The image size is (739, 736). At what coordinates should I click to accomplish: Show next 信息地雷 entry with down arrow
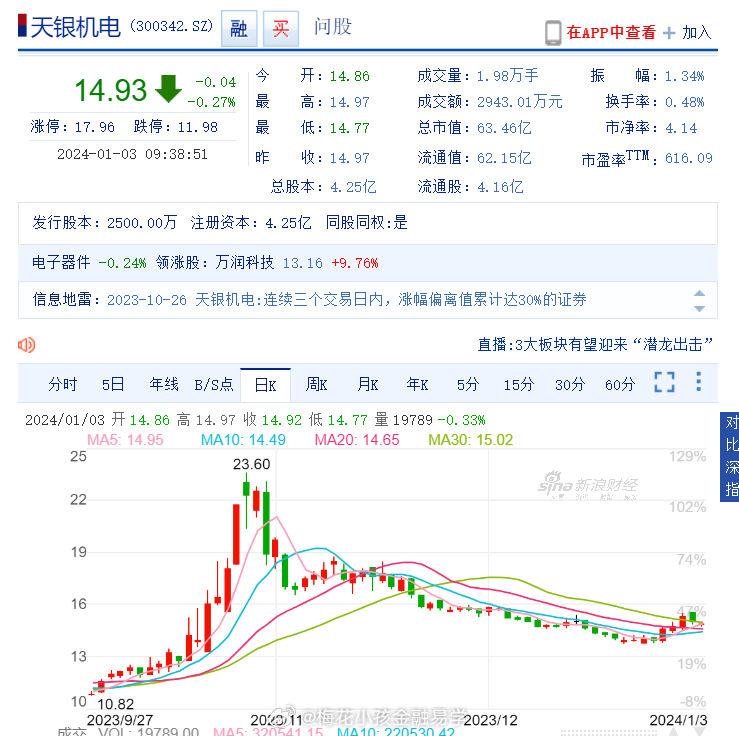[699, 309]
